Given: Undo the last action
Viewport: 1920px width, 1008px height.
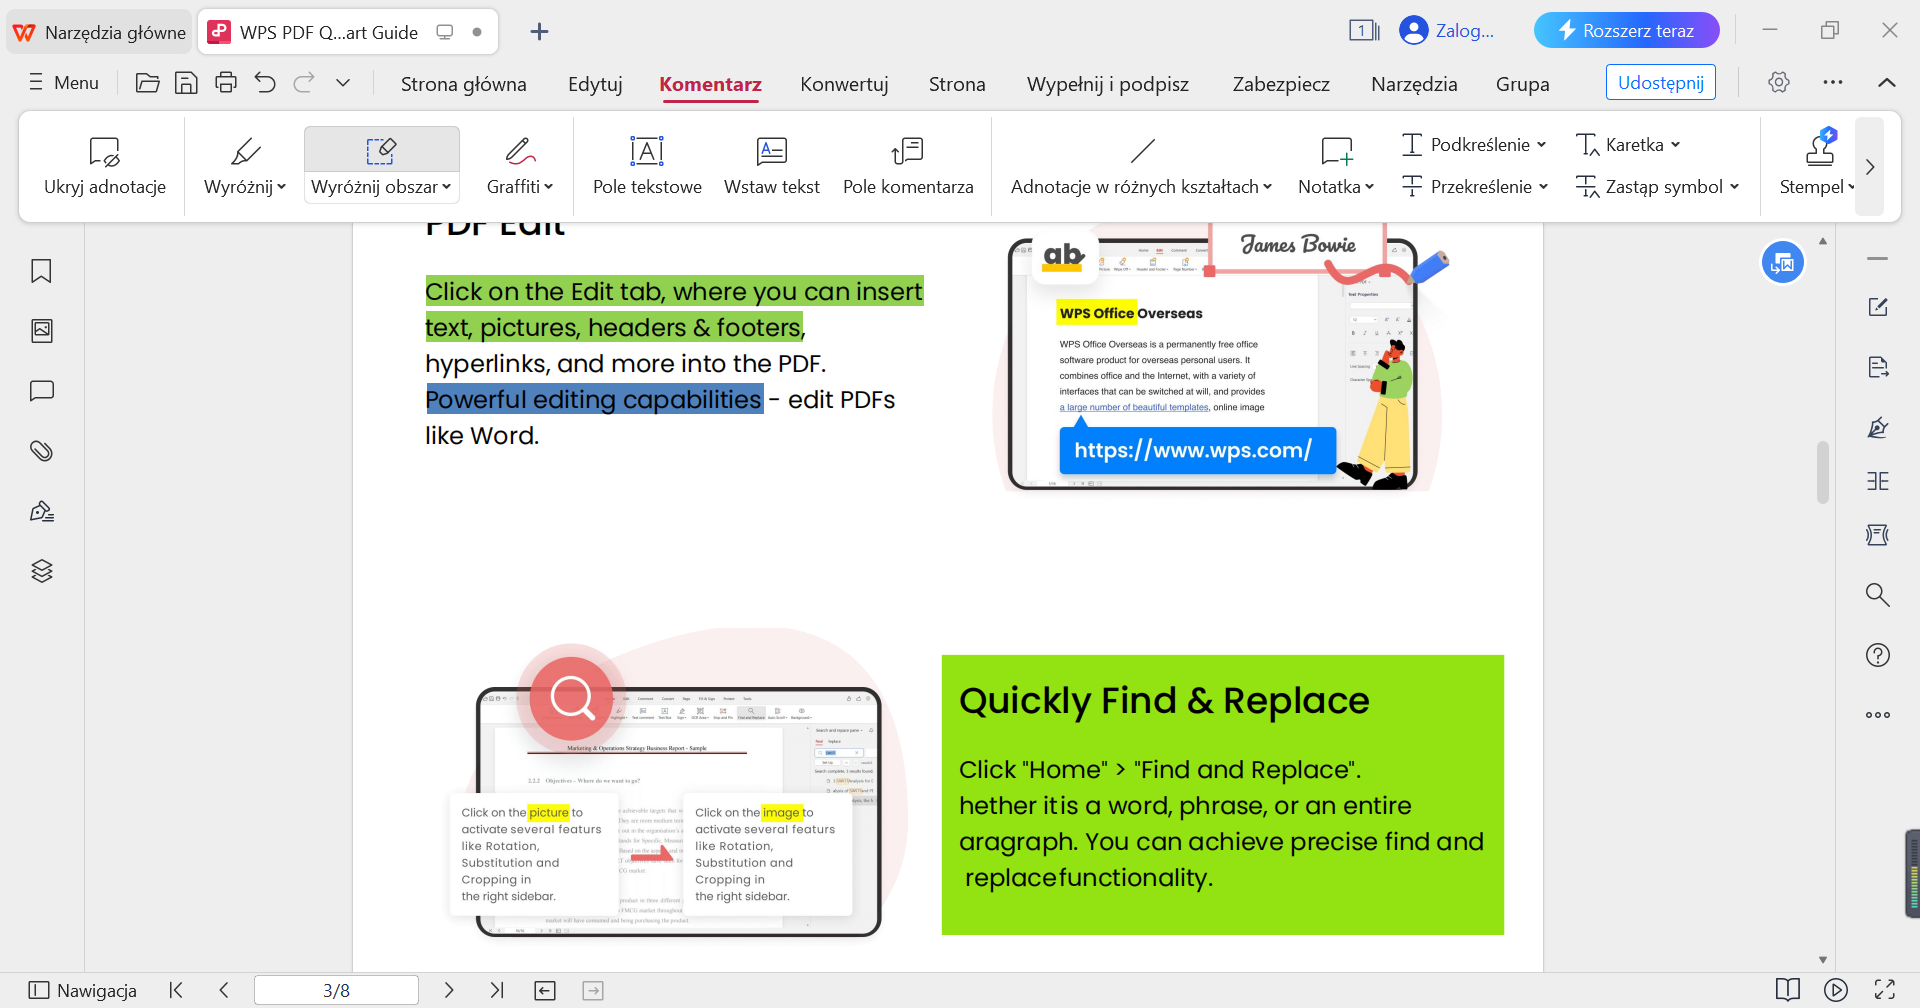Looking at the screenshot, I should 265,83.
